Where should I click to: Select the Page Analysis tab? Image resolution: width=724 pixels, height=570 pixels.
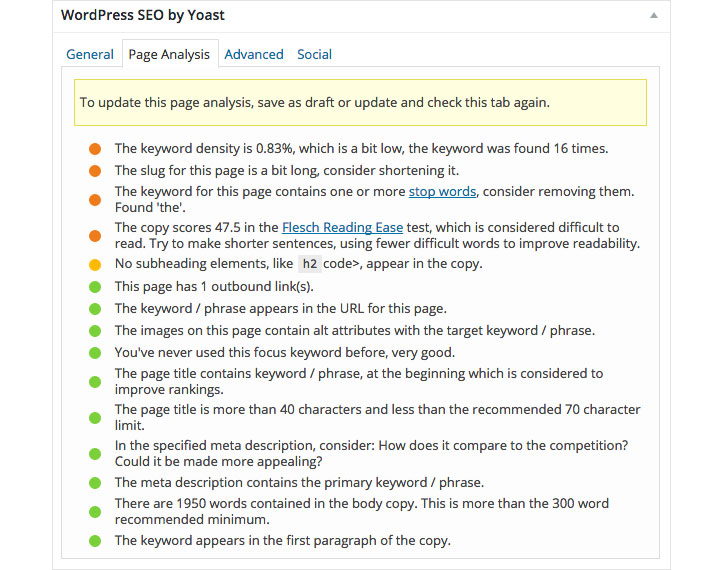coord(169,54)
